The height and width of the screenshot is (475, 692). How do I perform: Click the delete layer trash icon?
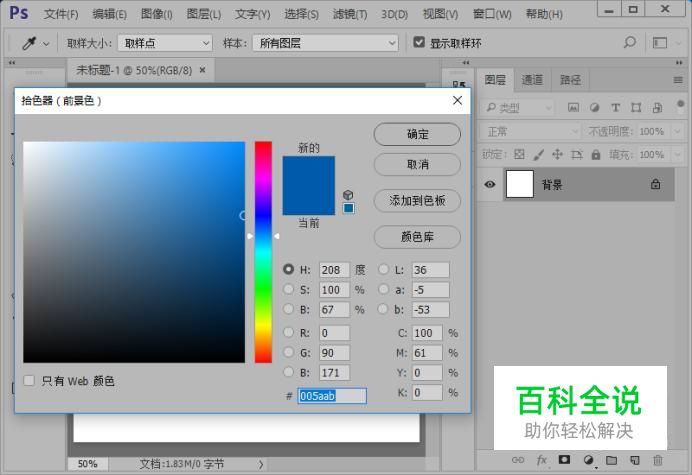click(x=658, y=460)
